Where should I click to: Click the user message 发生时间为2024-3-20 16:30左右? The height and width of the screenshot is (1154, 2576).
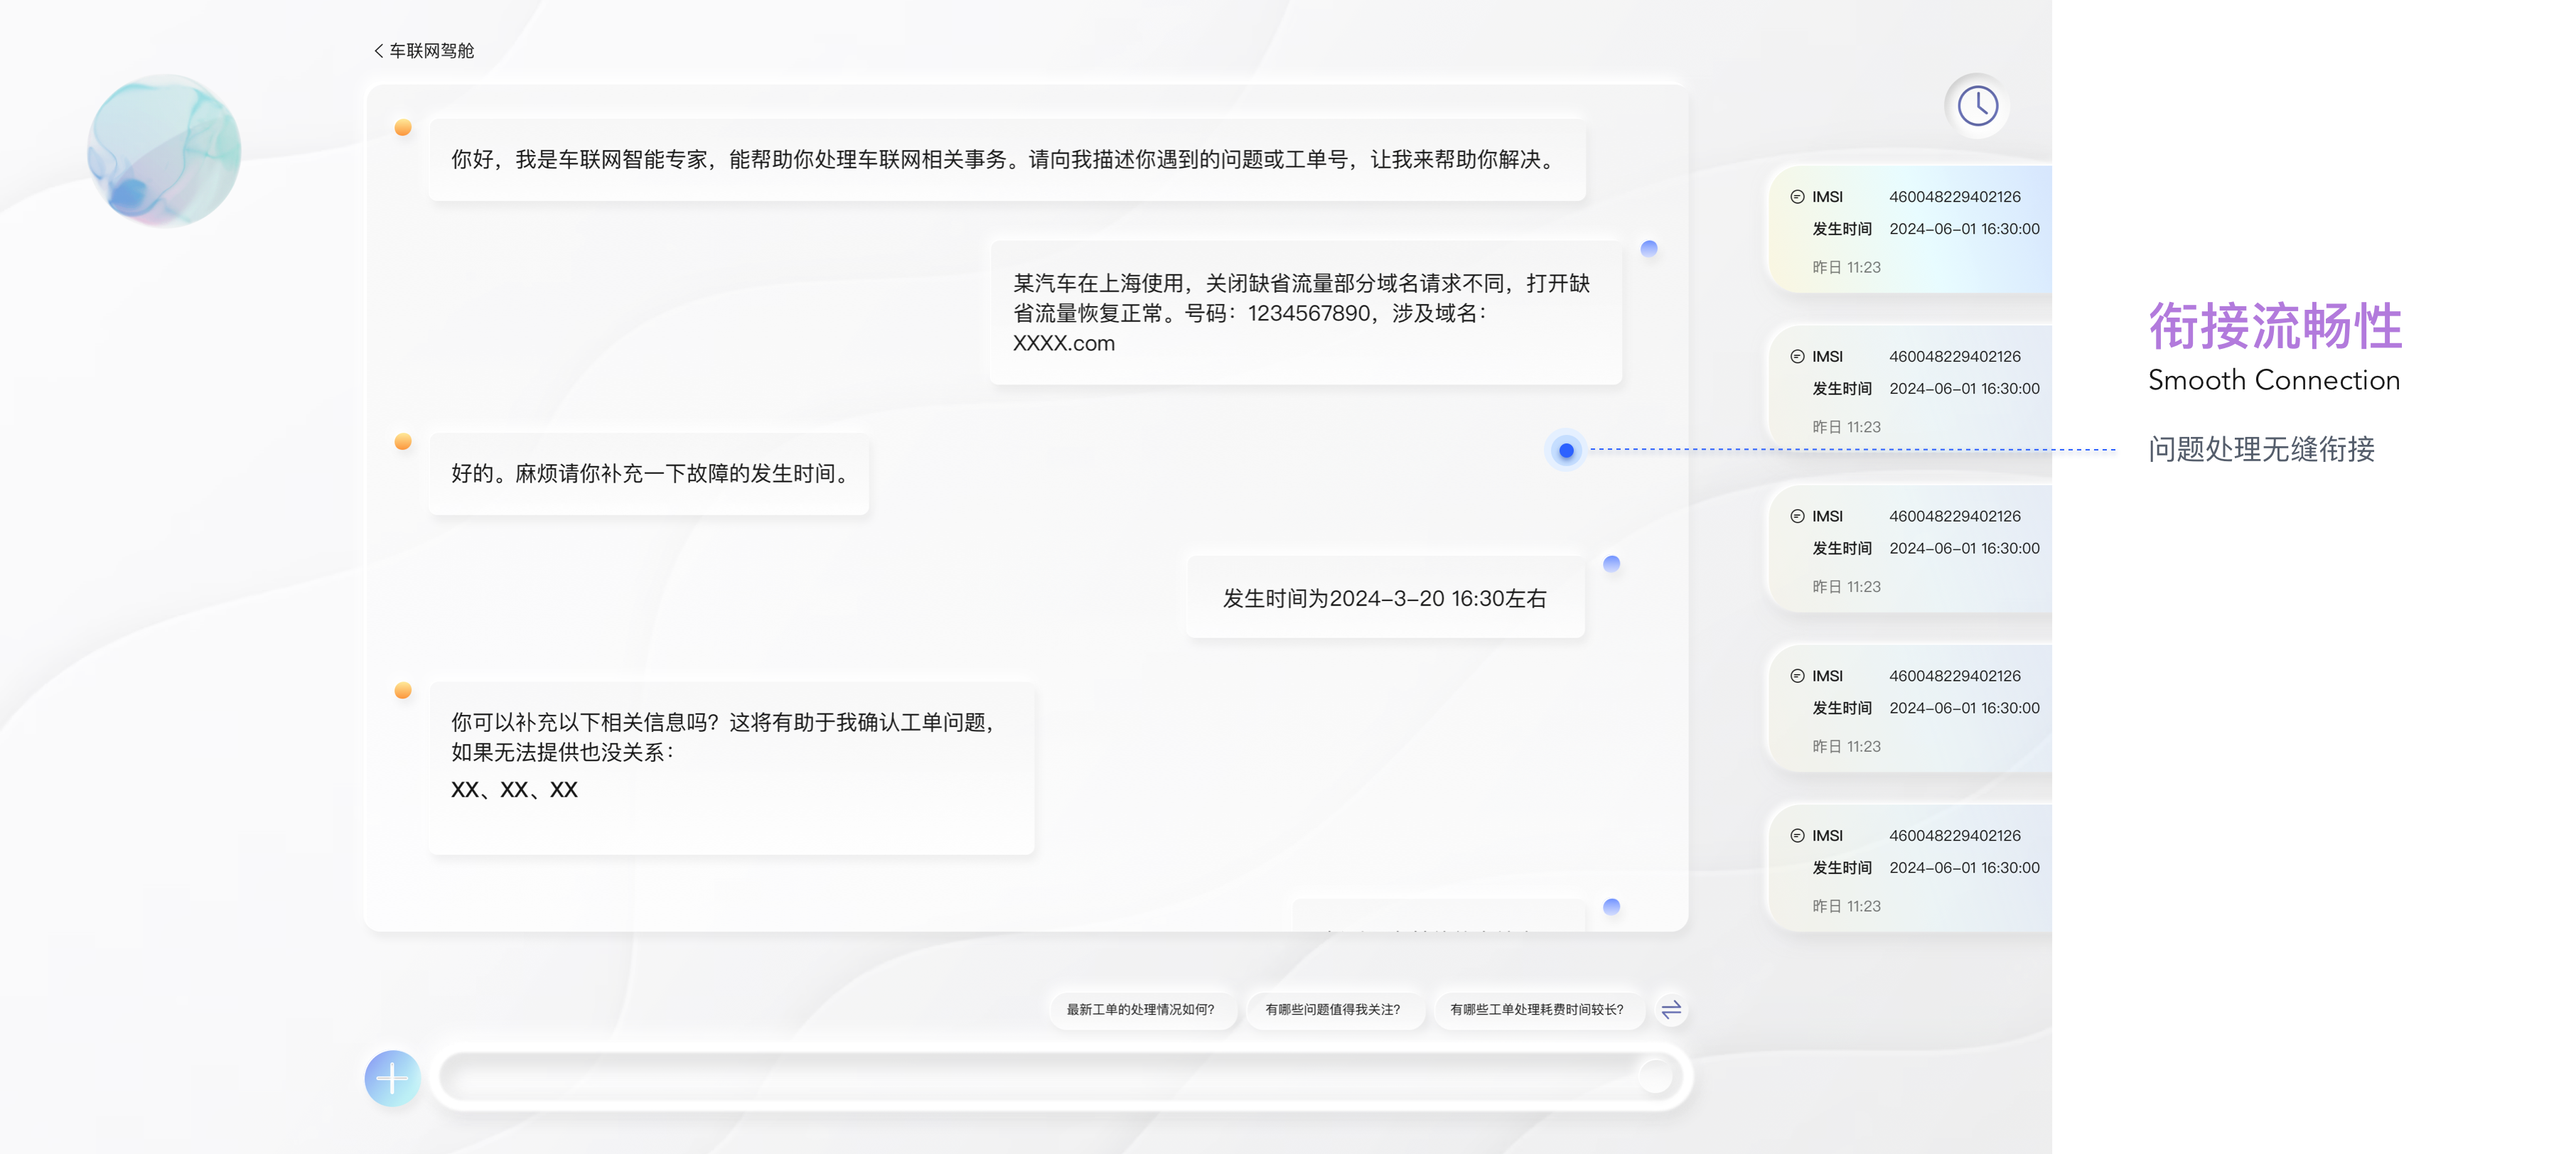(1385, 598)
